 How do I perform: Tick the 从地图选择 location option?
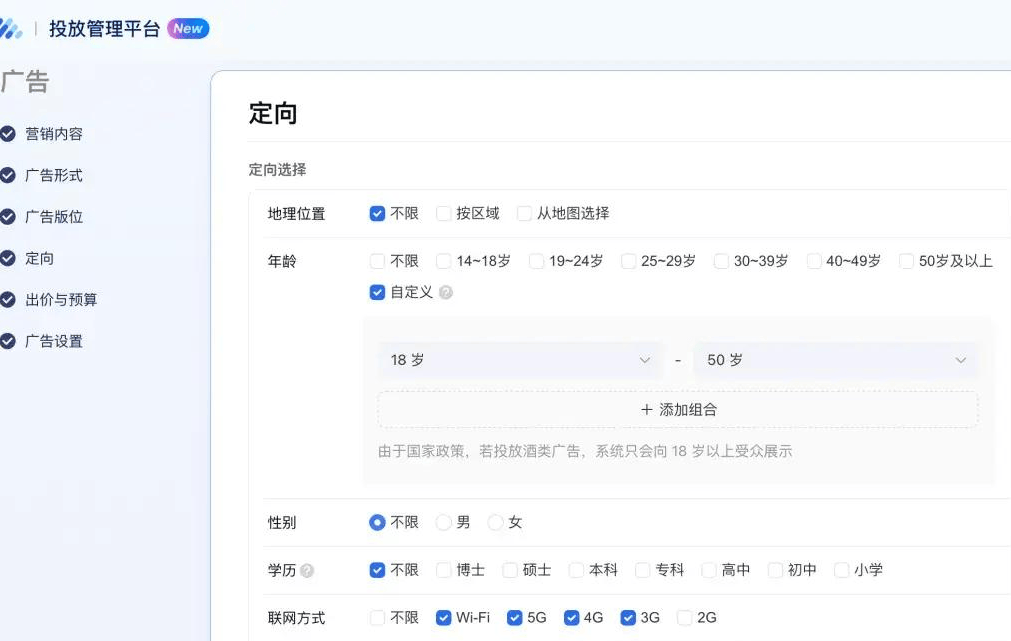pos(524,214)
